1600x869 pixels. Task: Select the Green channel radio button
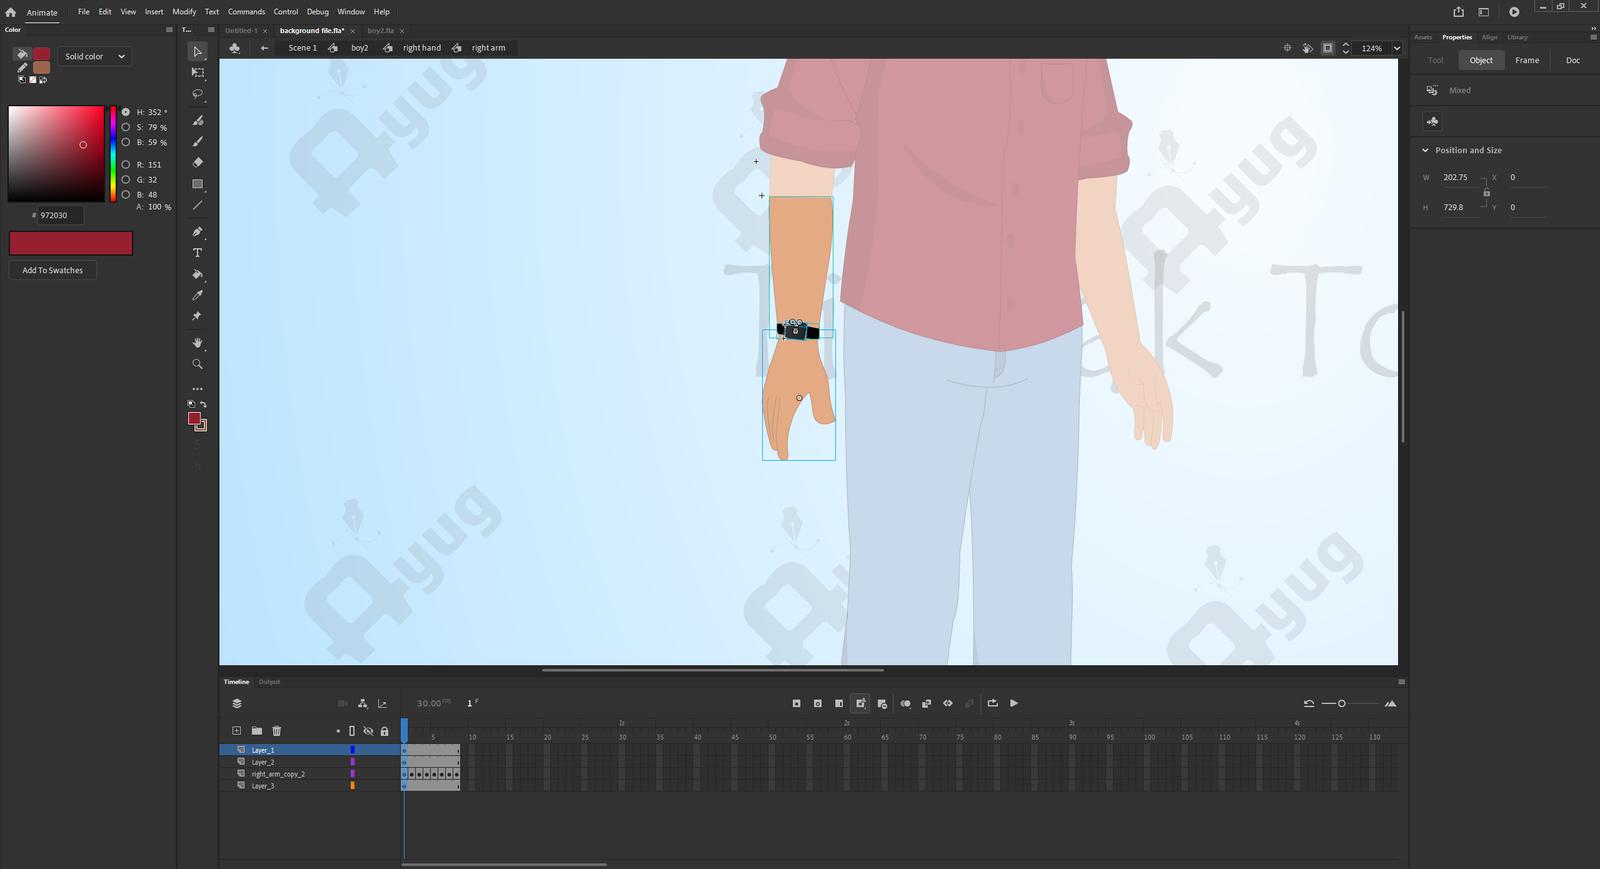(x=126, y=180)
